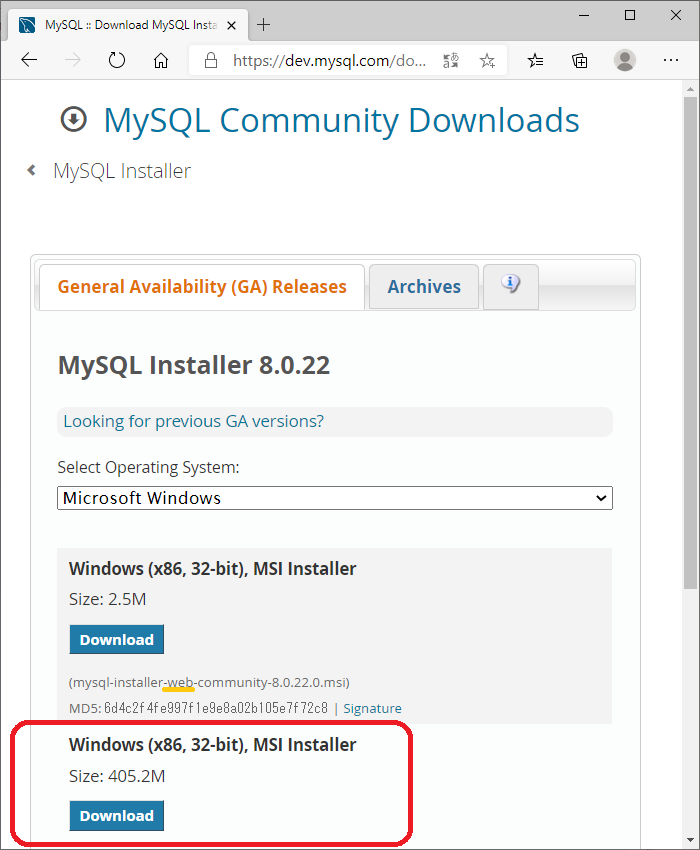Image resolution: width=700 pixels, height=850 pixels.
Task: Select General Availability (GA) Releases tab
Action: pos(202,287)
